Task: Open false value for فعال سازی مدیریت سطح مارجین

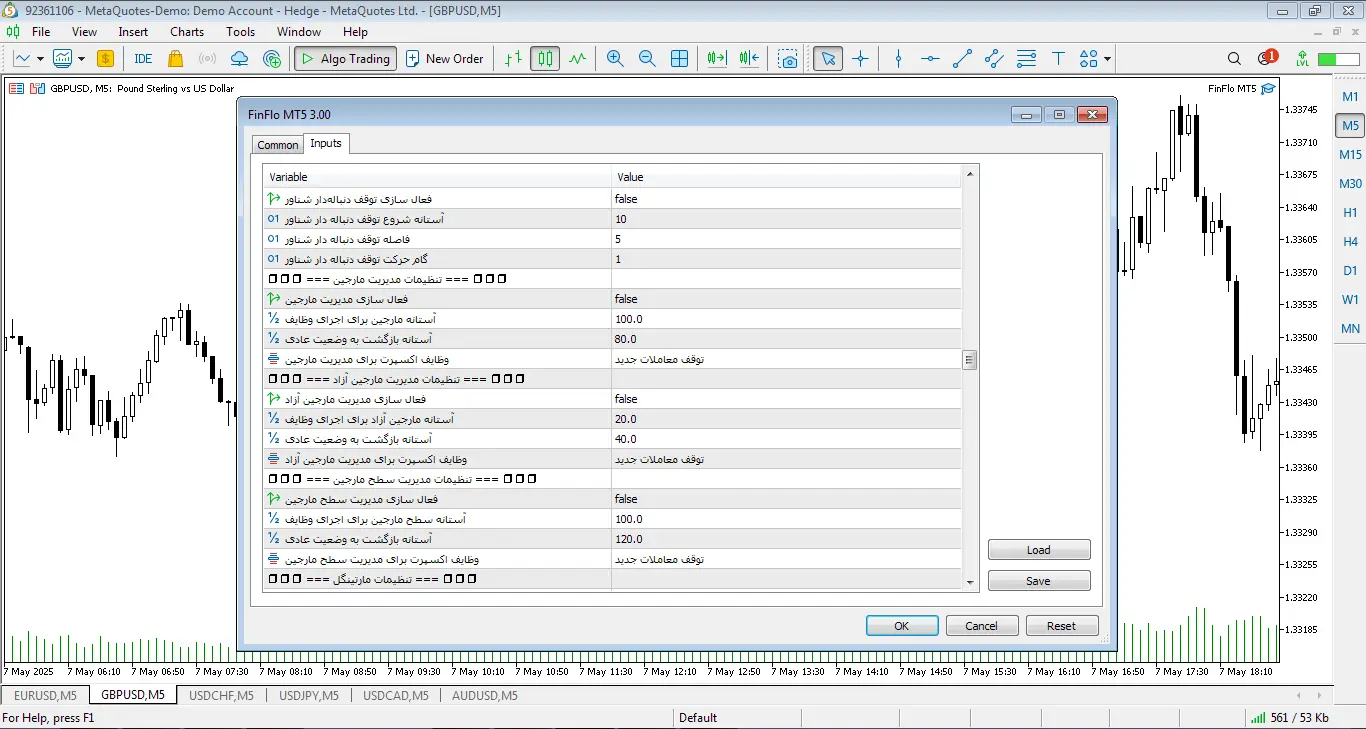Action: pyautogui.click(x=786, y=499)
